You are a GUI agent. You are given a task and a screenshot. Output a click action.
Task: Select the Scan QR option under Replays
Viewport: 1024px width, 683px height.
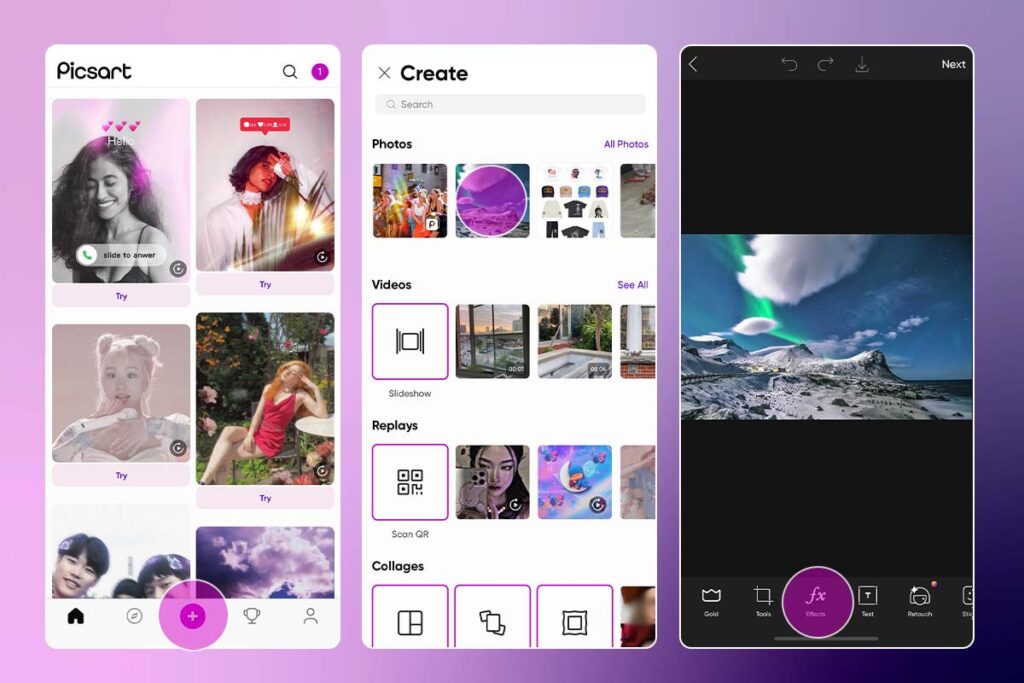tap(409, 481)
